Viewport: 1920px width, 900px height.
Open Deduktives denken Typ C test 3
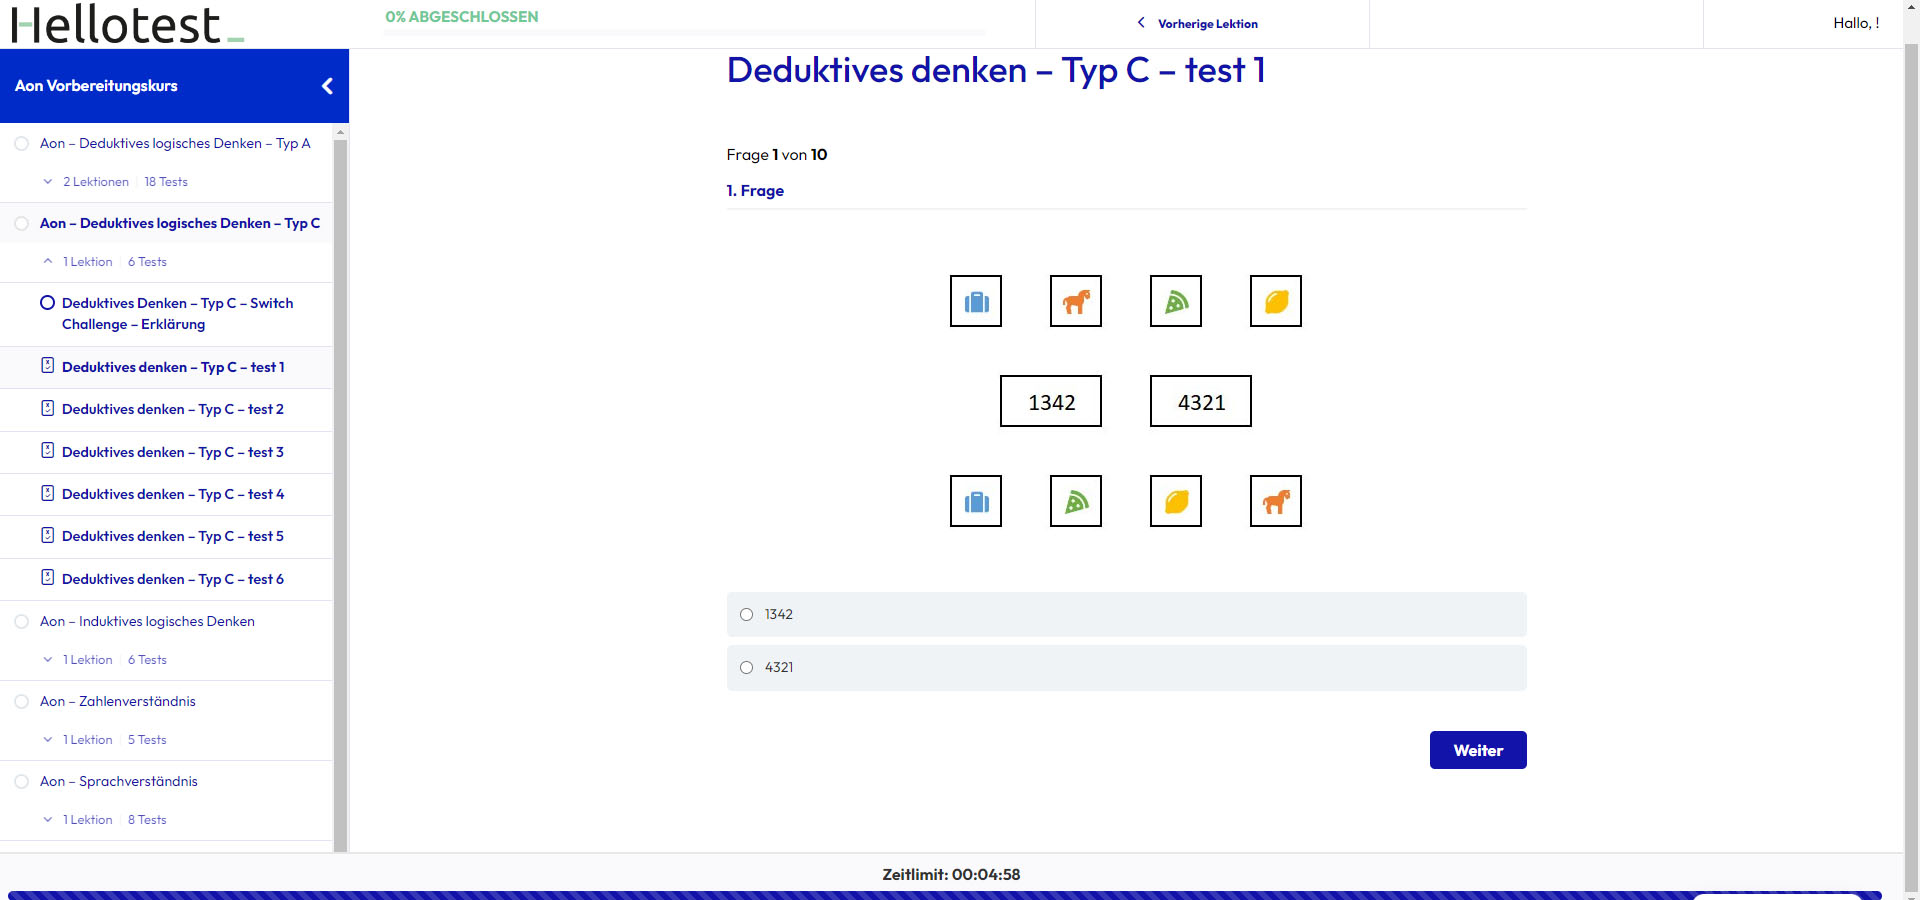[173, 452]
